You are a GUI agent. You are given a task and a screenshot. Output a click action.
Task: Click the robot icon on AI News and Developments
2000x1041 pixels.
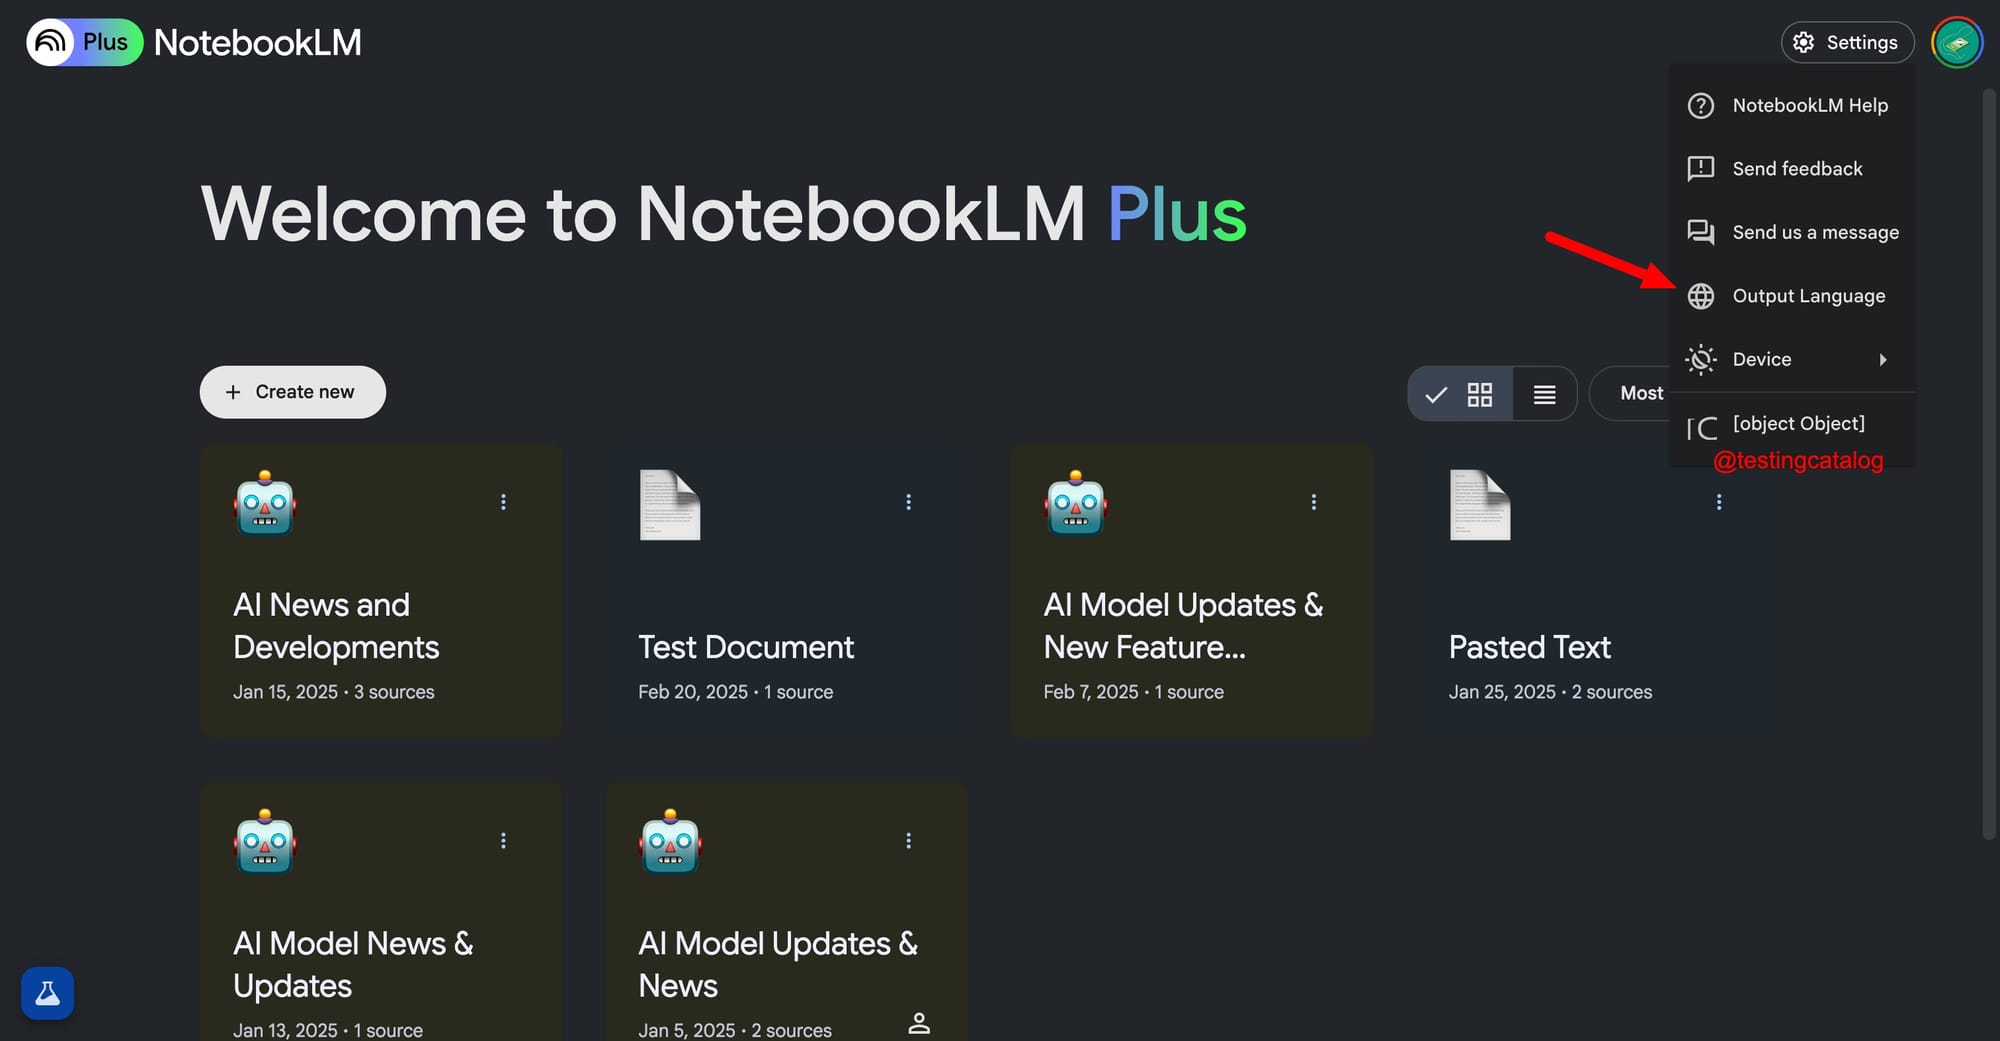[x=265, y=503]
